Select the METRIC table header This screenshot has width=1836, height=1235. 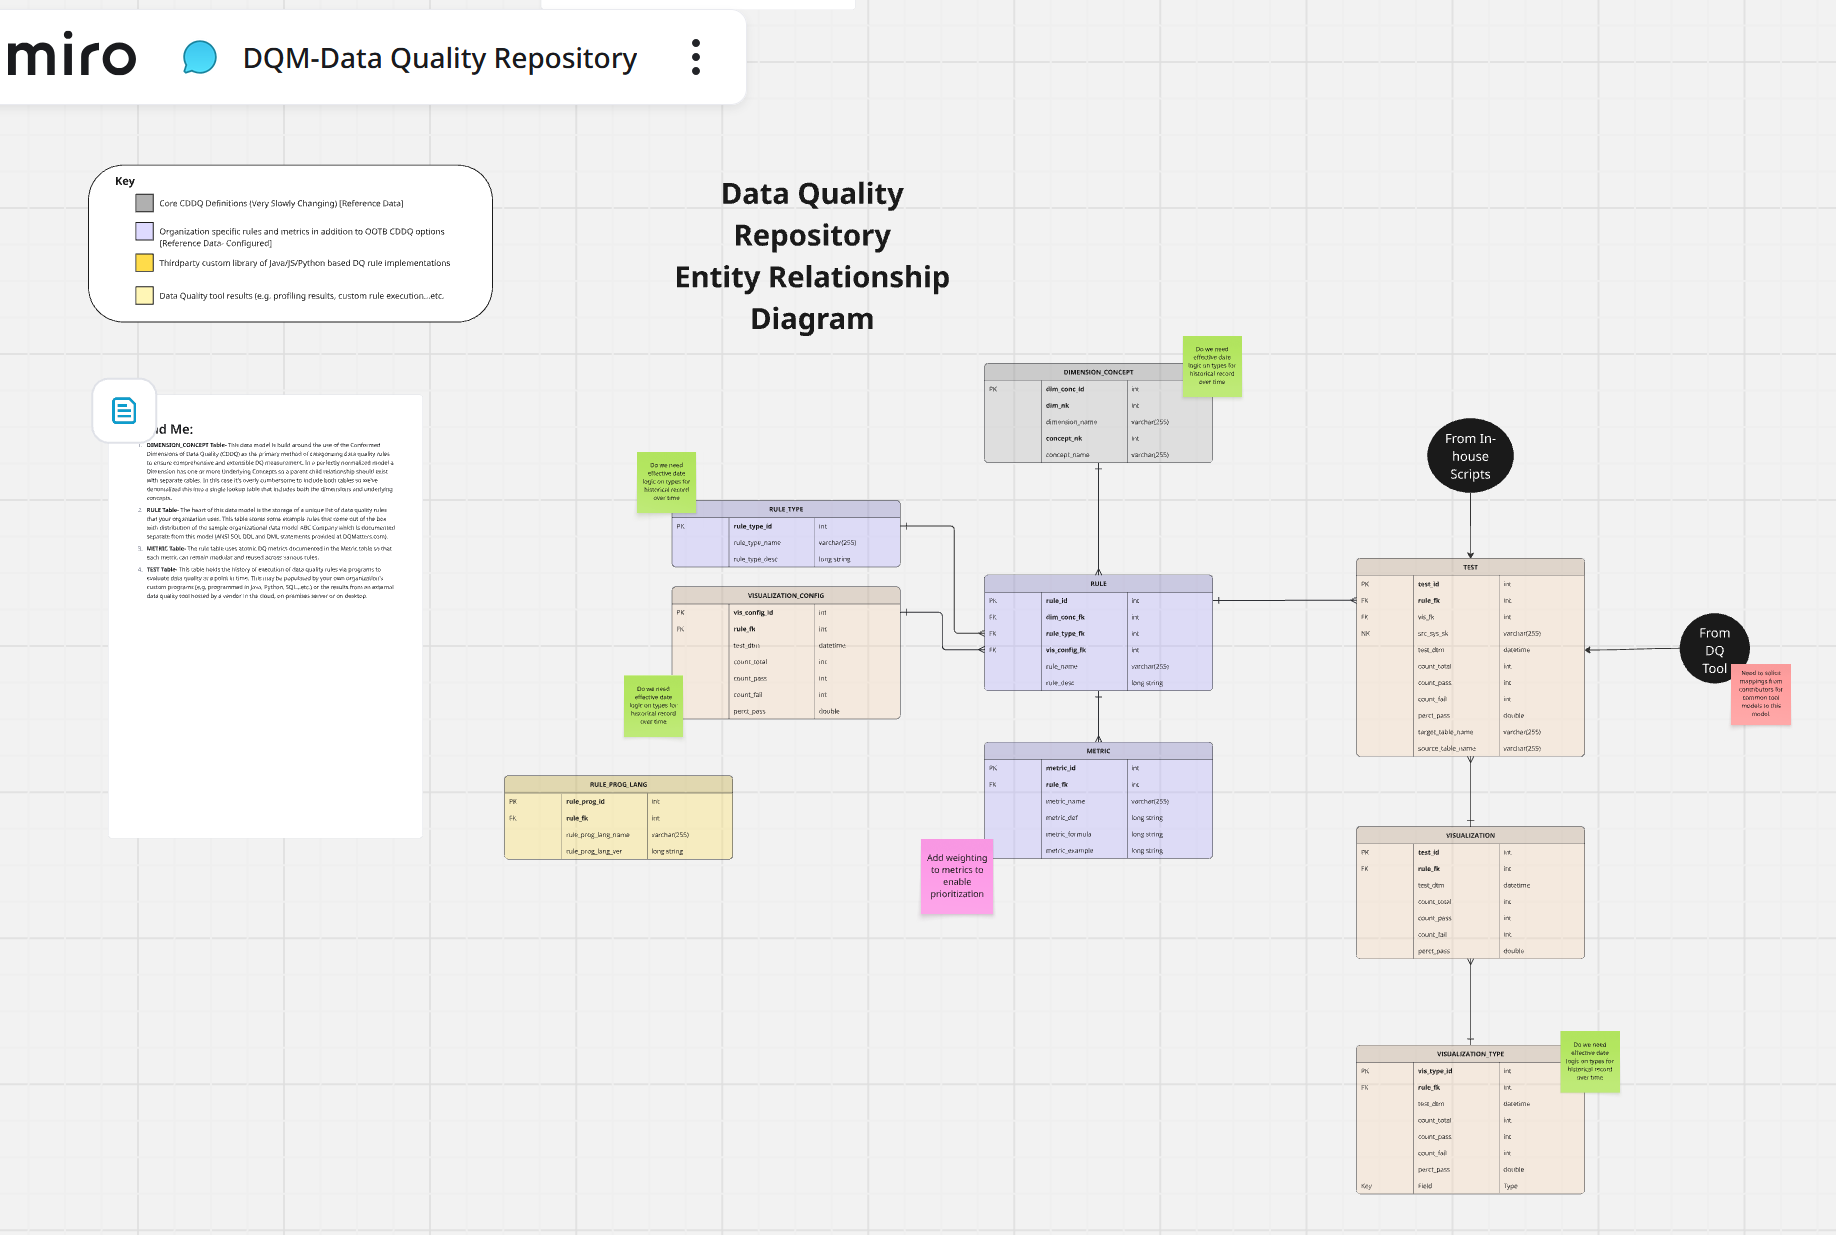[x=1098, y=751]
